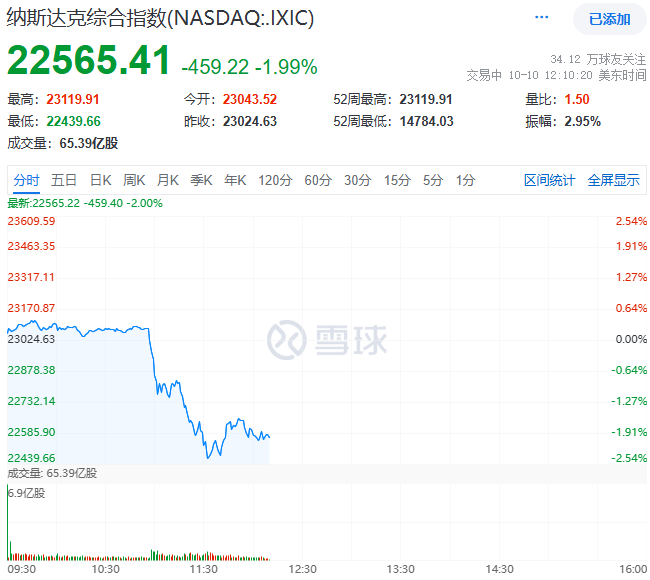Click the 雪球 watermark logo on chart
The height and width of the screenshot is (580, 650).
328,339
